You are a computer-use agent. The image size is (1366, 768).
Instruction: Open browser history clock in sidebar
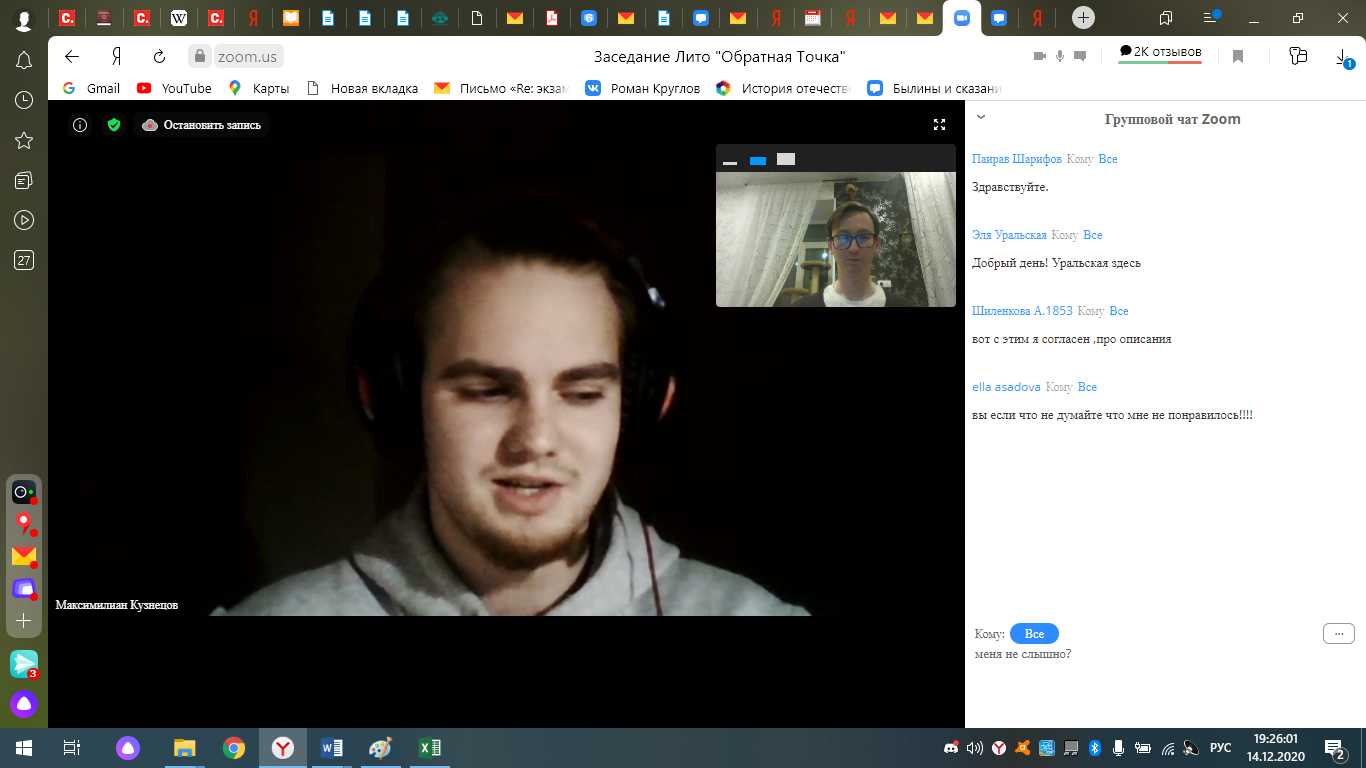(x=24, y=100)
